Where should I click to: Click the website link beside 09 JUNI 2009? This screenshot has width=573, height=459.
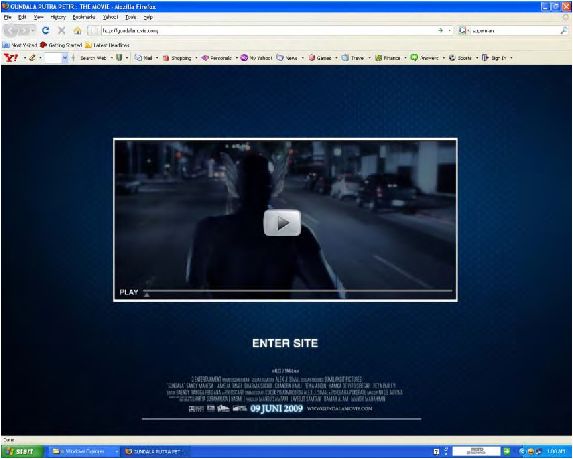pos(339,409)
